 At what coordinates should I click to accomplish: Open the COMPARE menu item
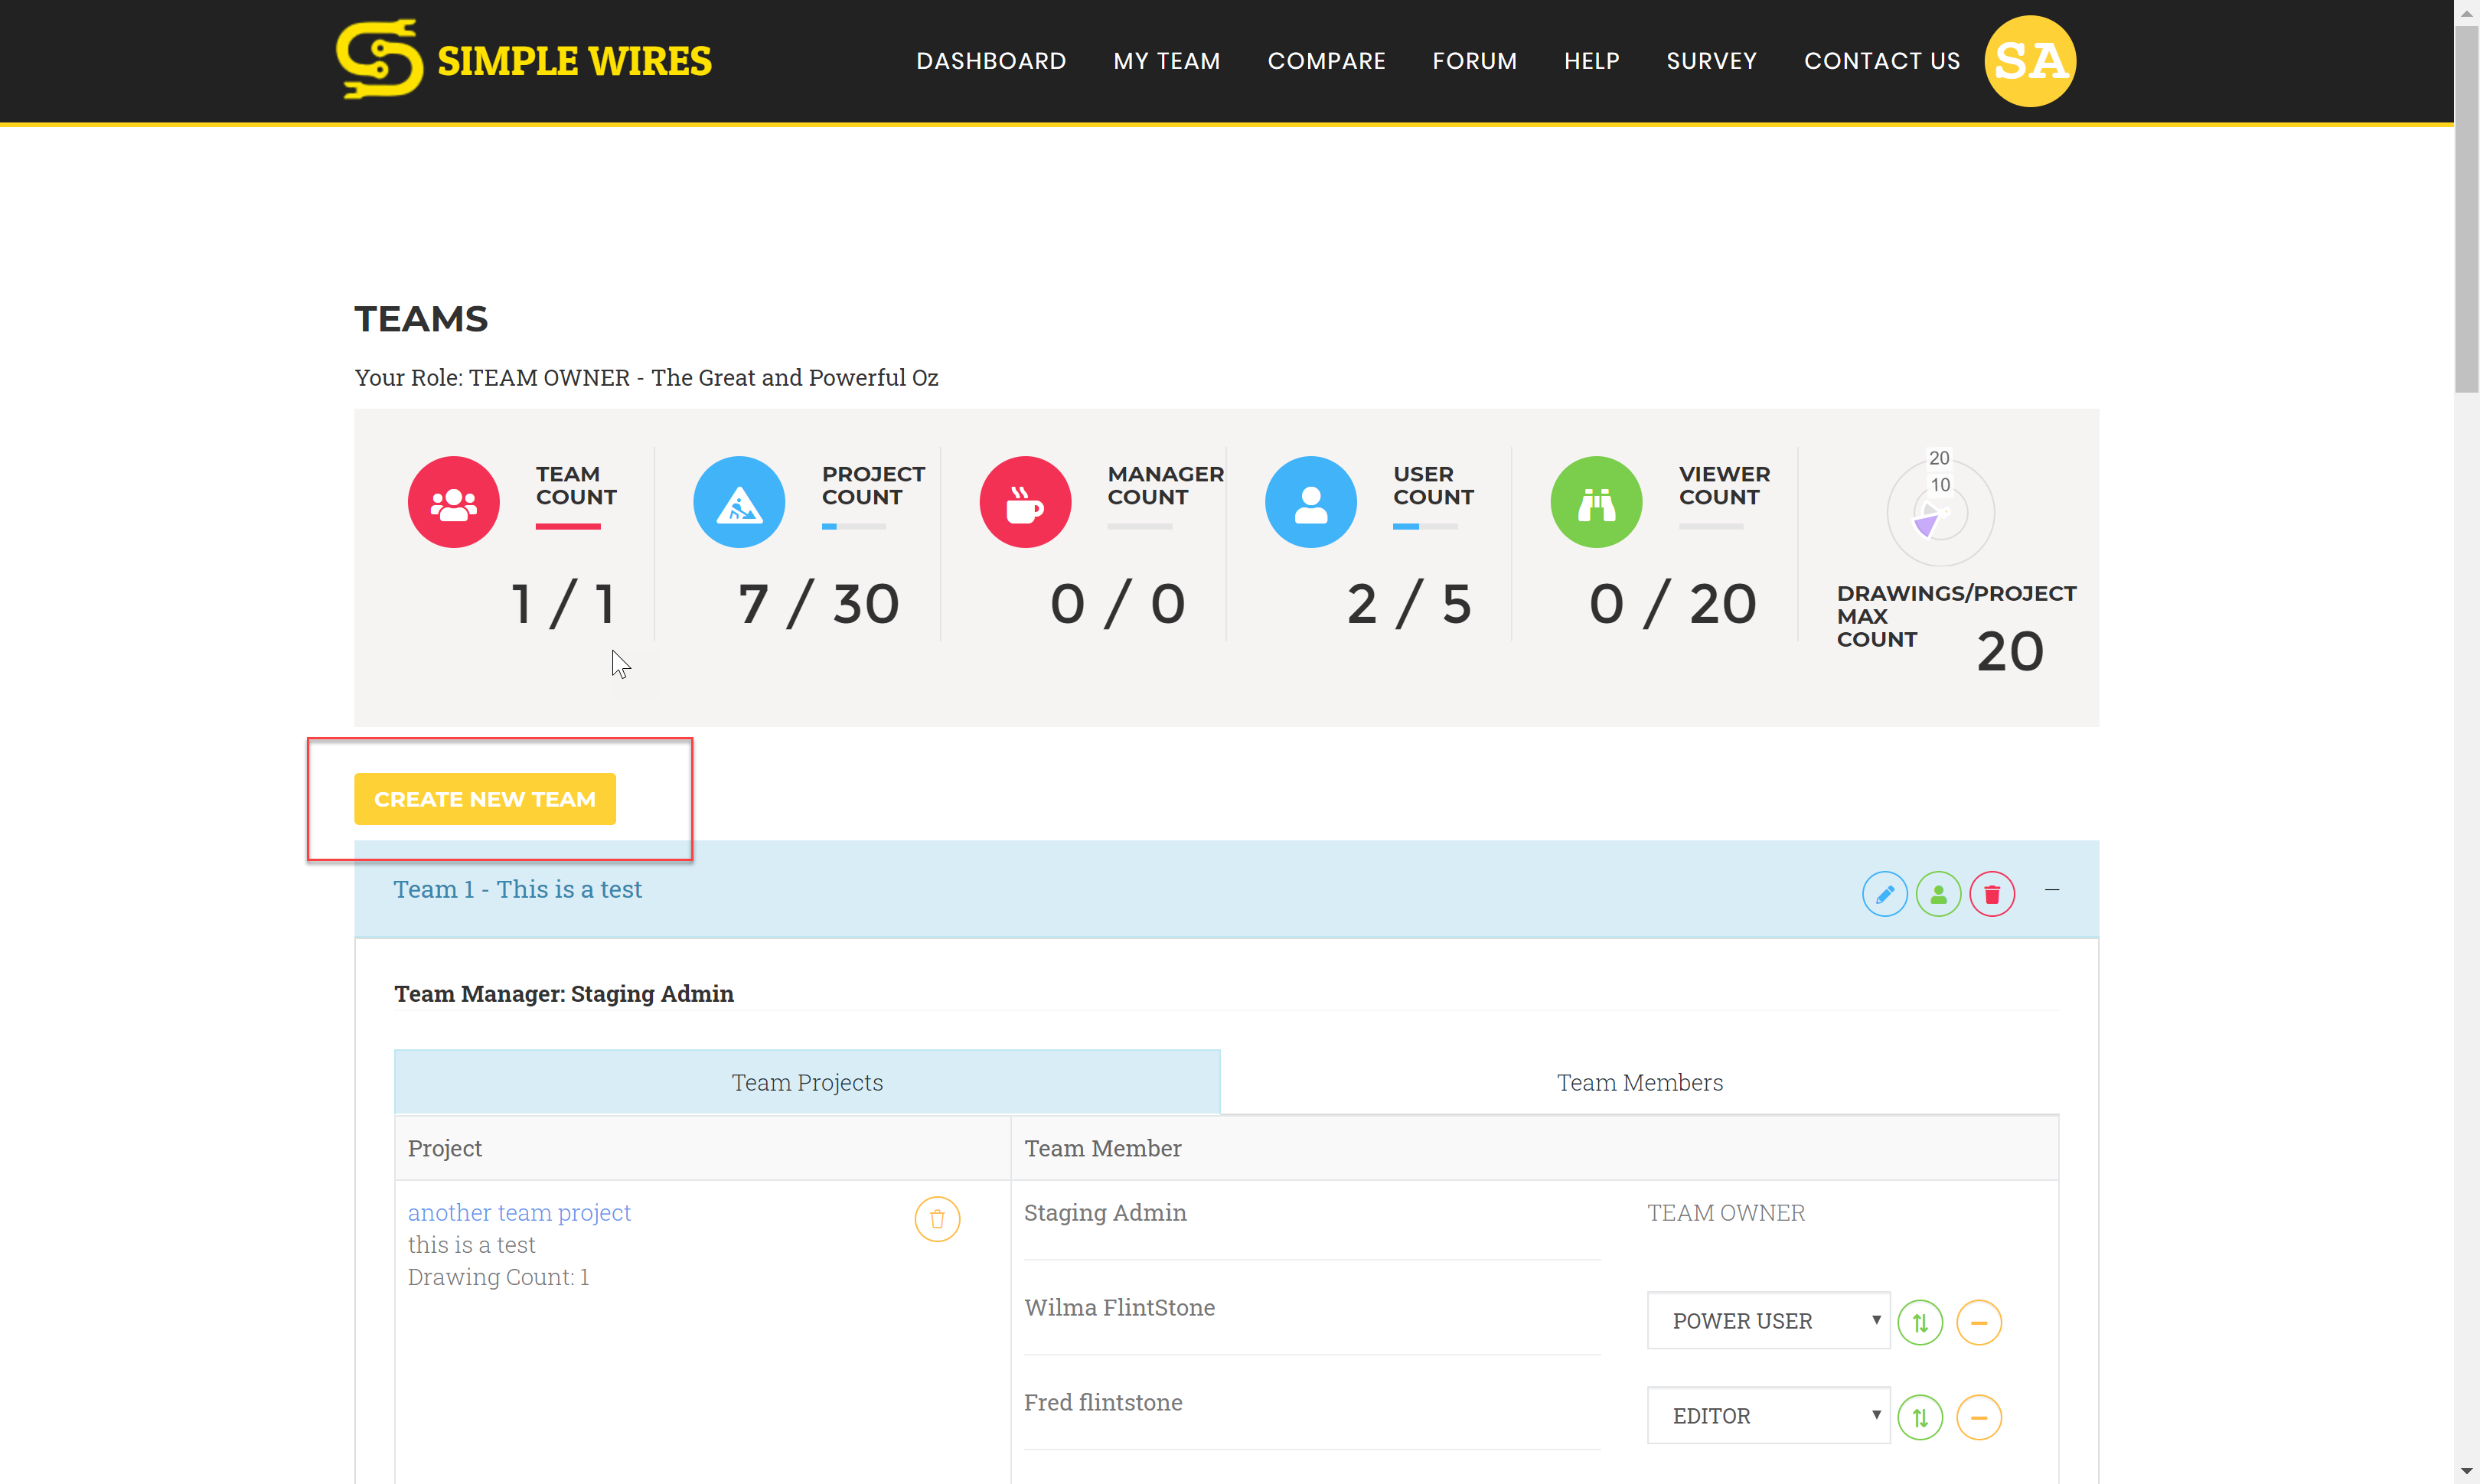1326,61
